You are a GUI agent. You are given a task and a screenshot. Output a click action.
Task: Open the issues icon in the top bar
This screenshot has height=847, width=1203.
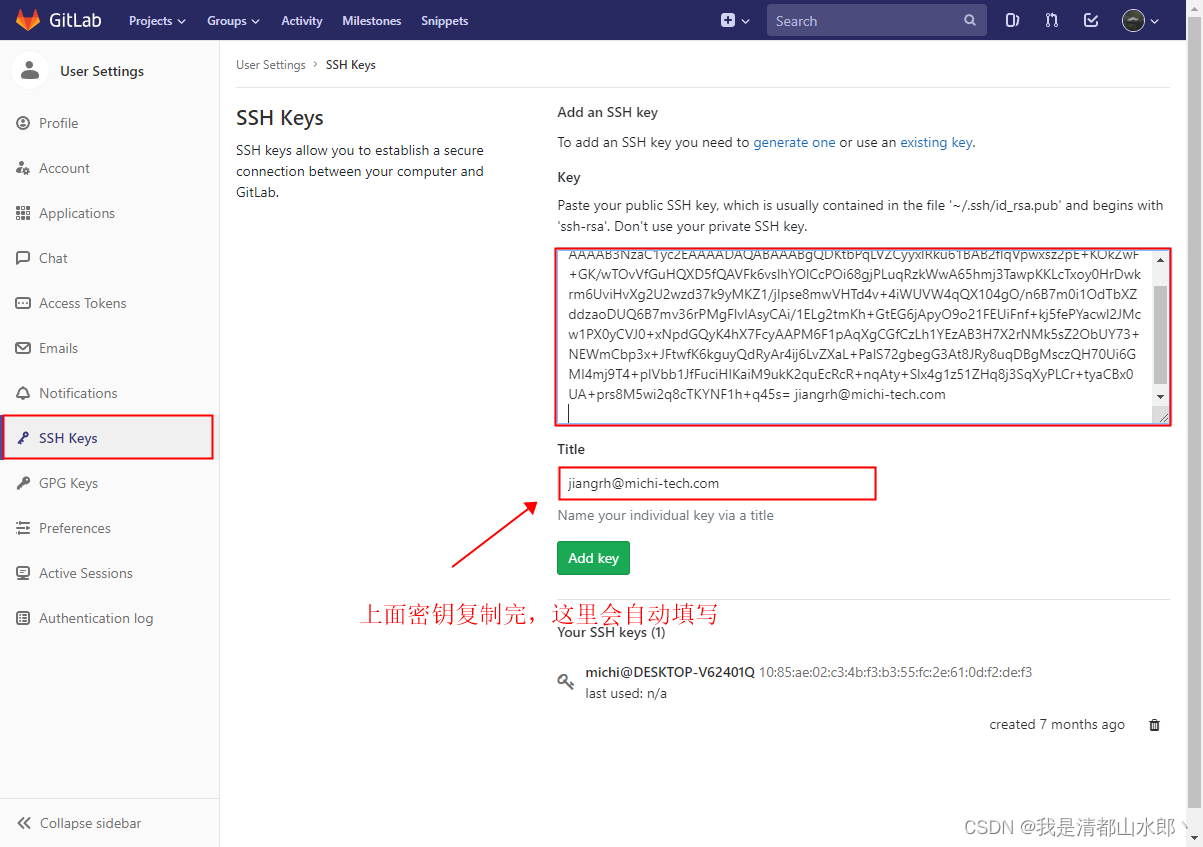tap(1012, 20)
